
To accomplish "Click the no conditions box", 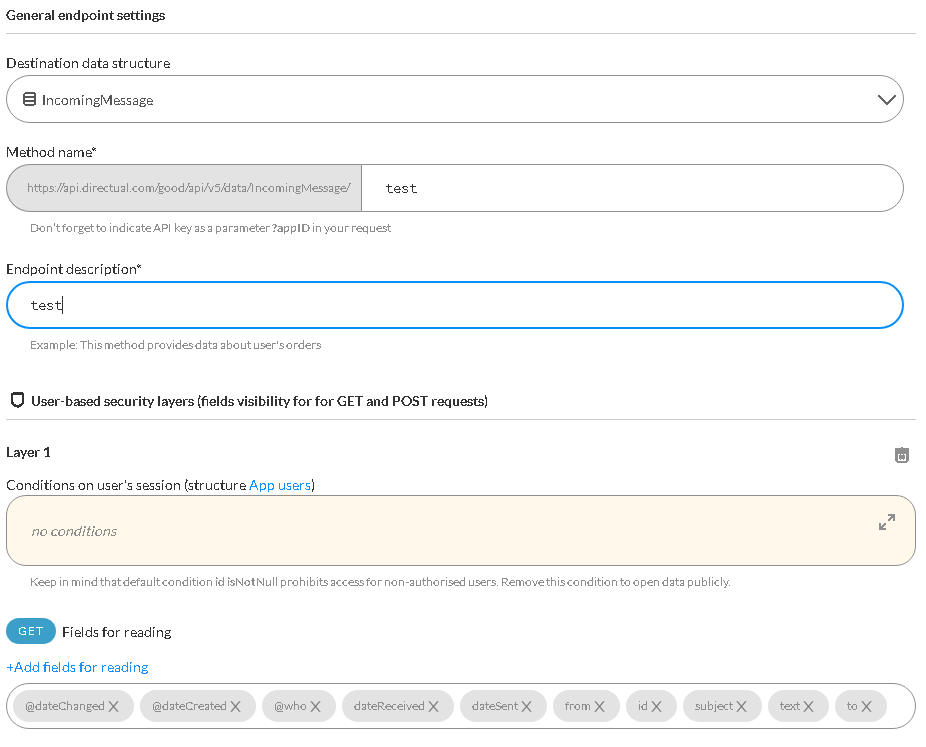I will 461,530.
